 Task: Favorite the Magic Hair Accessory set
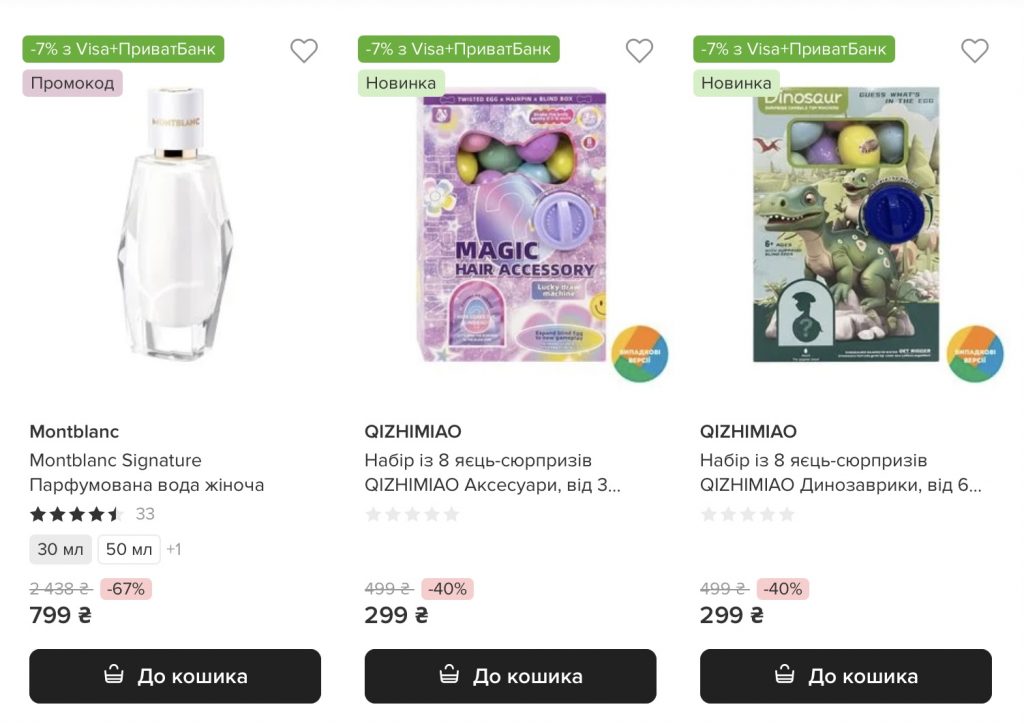tap(639, 51)
